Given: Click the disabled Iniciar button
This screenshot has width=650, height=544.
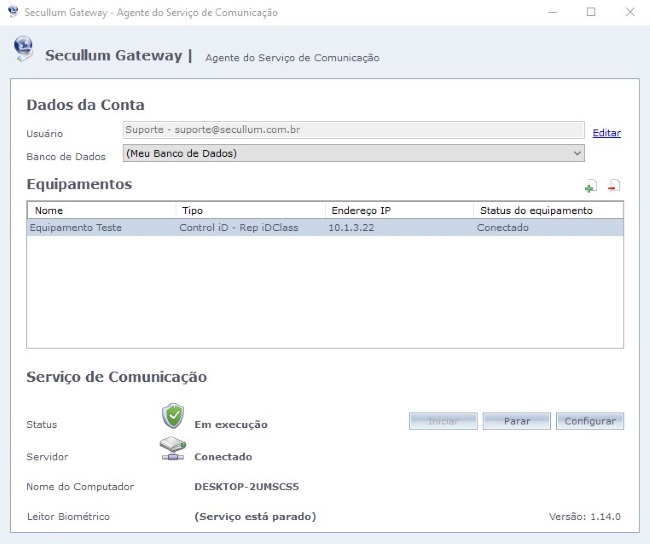Looking at the screenshot, I should click(442, 421).
